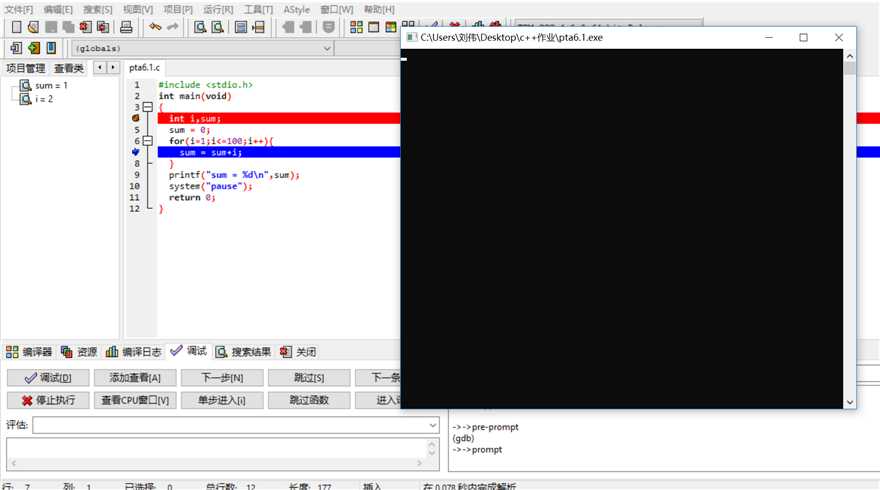Click the '(gdb)' text in debug output

pyautogui.click(x=463, y=438)
